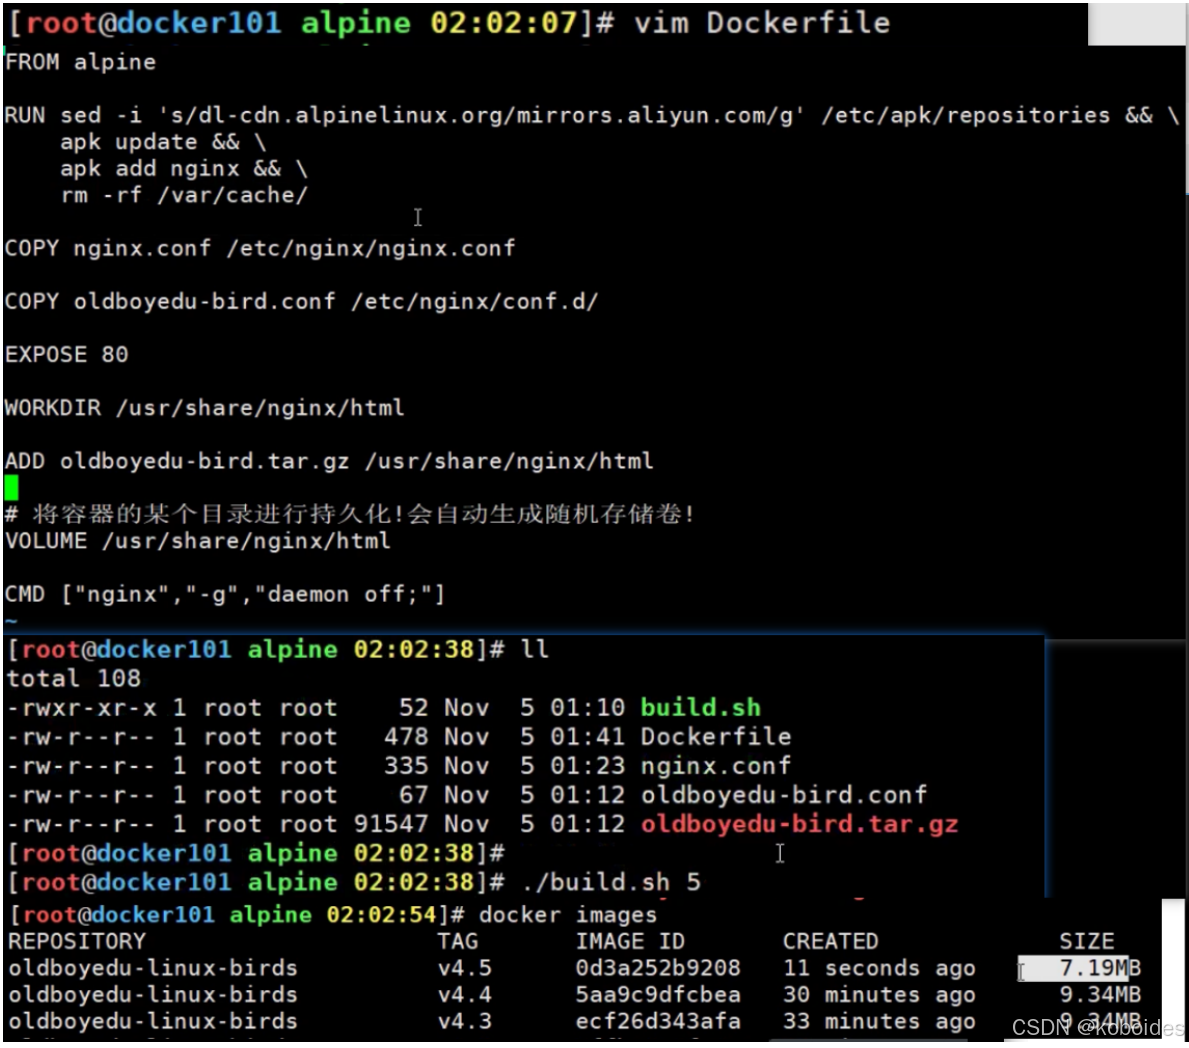Image resolution: width=1189 pixels, height=1048 pixels.
Task: Click the 'rm -rf /var/cache/' line
Action: (184, 195)
